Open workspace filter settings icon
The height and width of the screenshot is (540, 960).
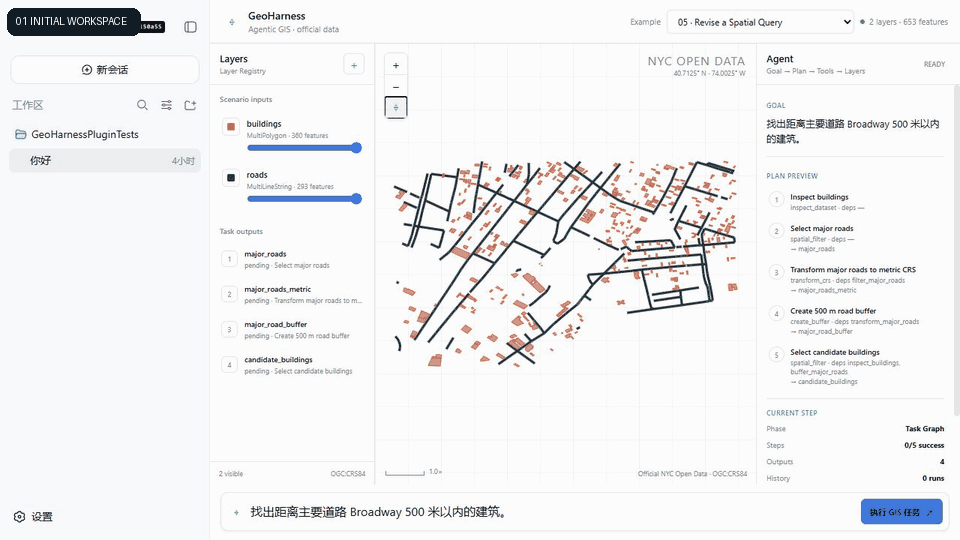pos(167,105)
